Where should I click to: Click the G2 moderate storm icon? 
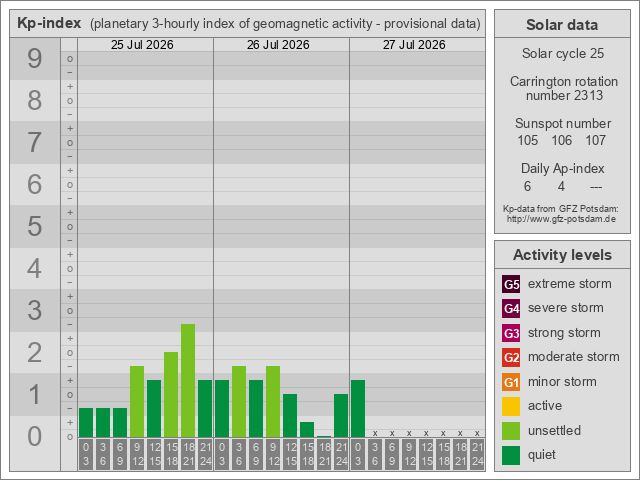pos(511,357)
